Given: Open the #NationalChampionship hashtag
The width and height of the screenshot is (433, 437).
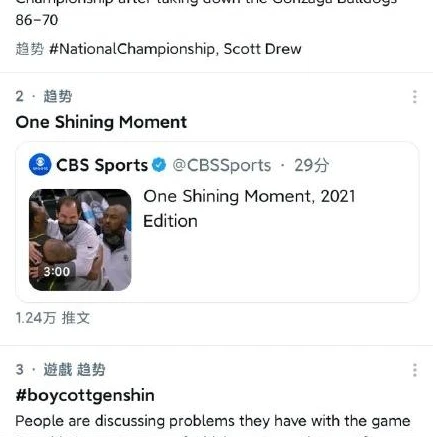Looking at the screenshot, I should (x=133, y=49).
